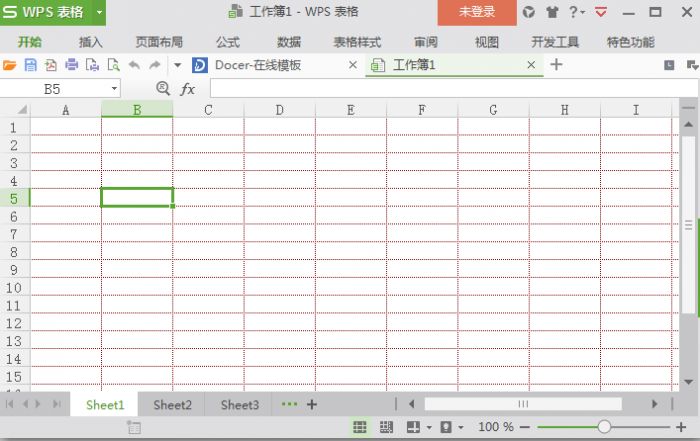Open the eye protection mode dropdown arrow
Viewport: 700px width, 441px height.
[x=461, y=428]
